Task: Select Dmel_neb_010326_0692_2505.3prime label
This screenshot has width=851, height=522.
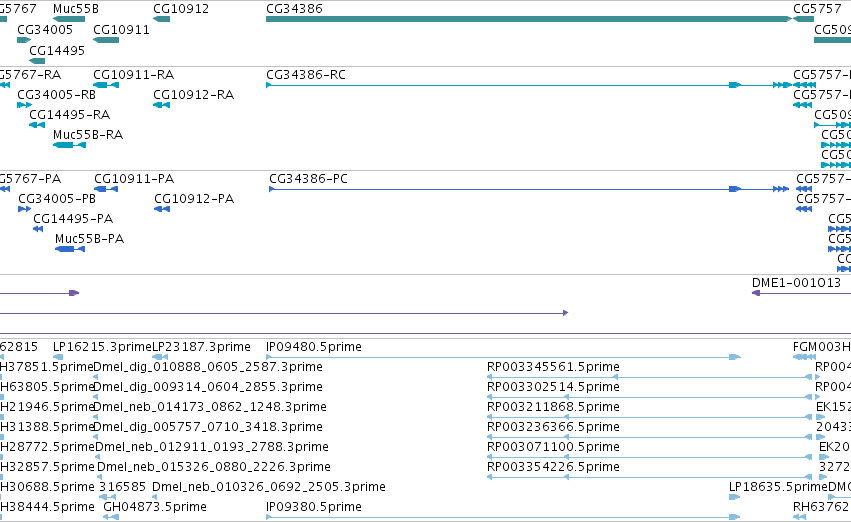Action: (x=269, y=487)
